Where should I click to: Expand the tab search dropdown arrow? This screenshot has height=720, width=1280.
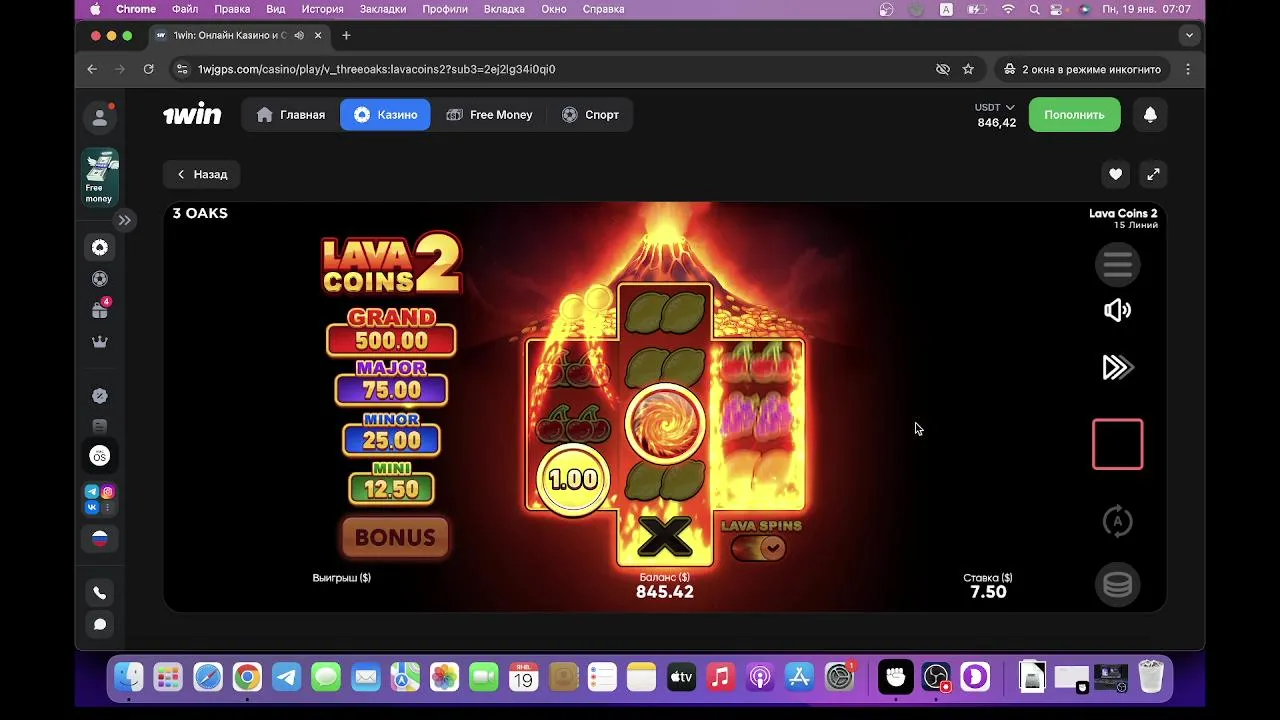(x=1189, y=35)
